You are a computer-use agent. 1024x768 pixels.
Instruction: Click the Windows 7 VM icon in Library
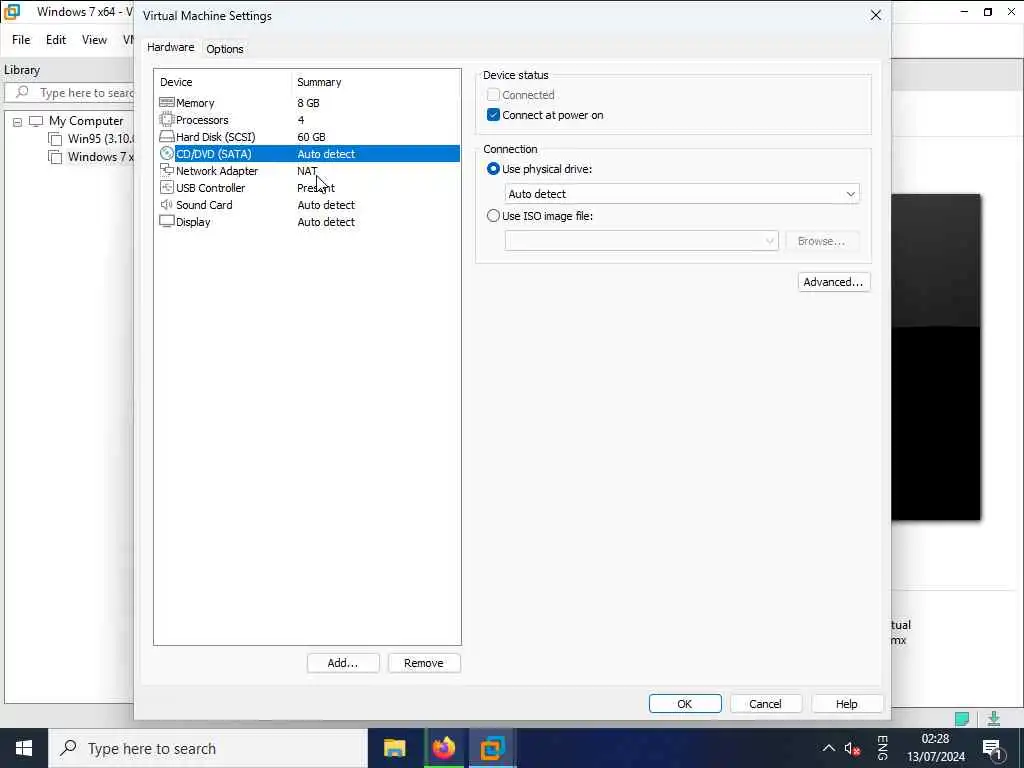click(56, 157)
